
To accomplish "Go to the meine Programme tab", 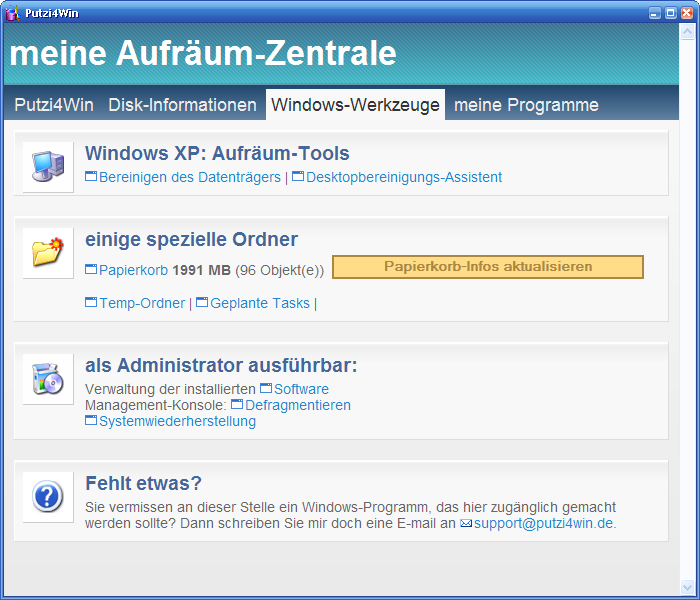I will pos(526,105).
